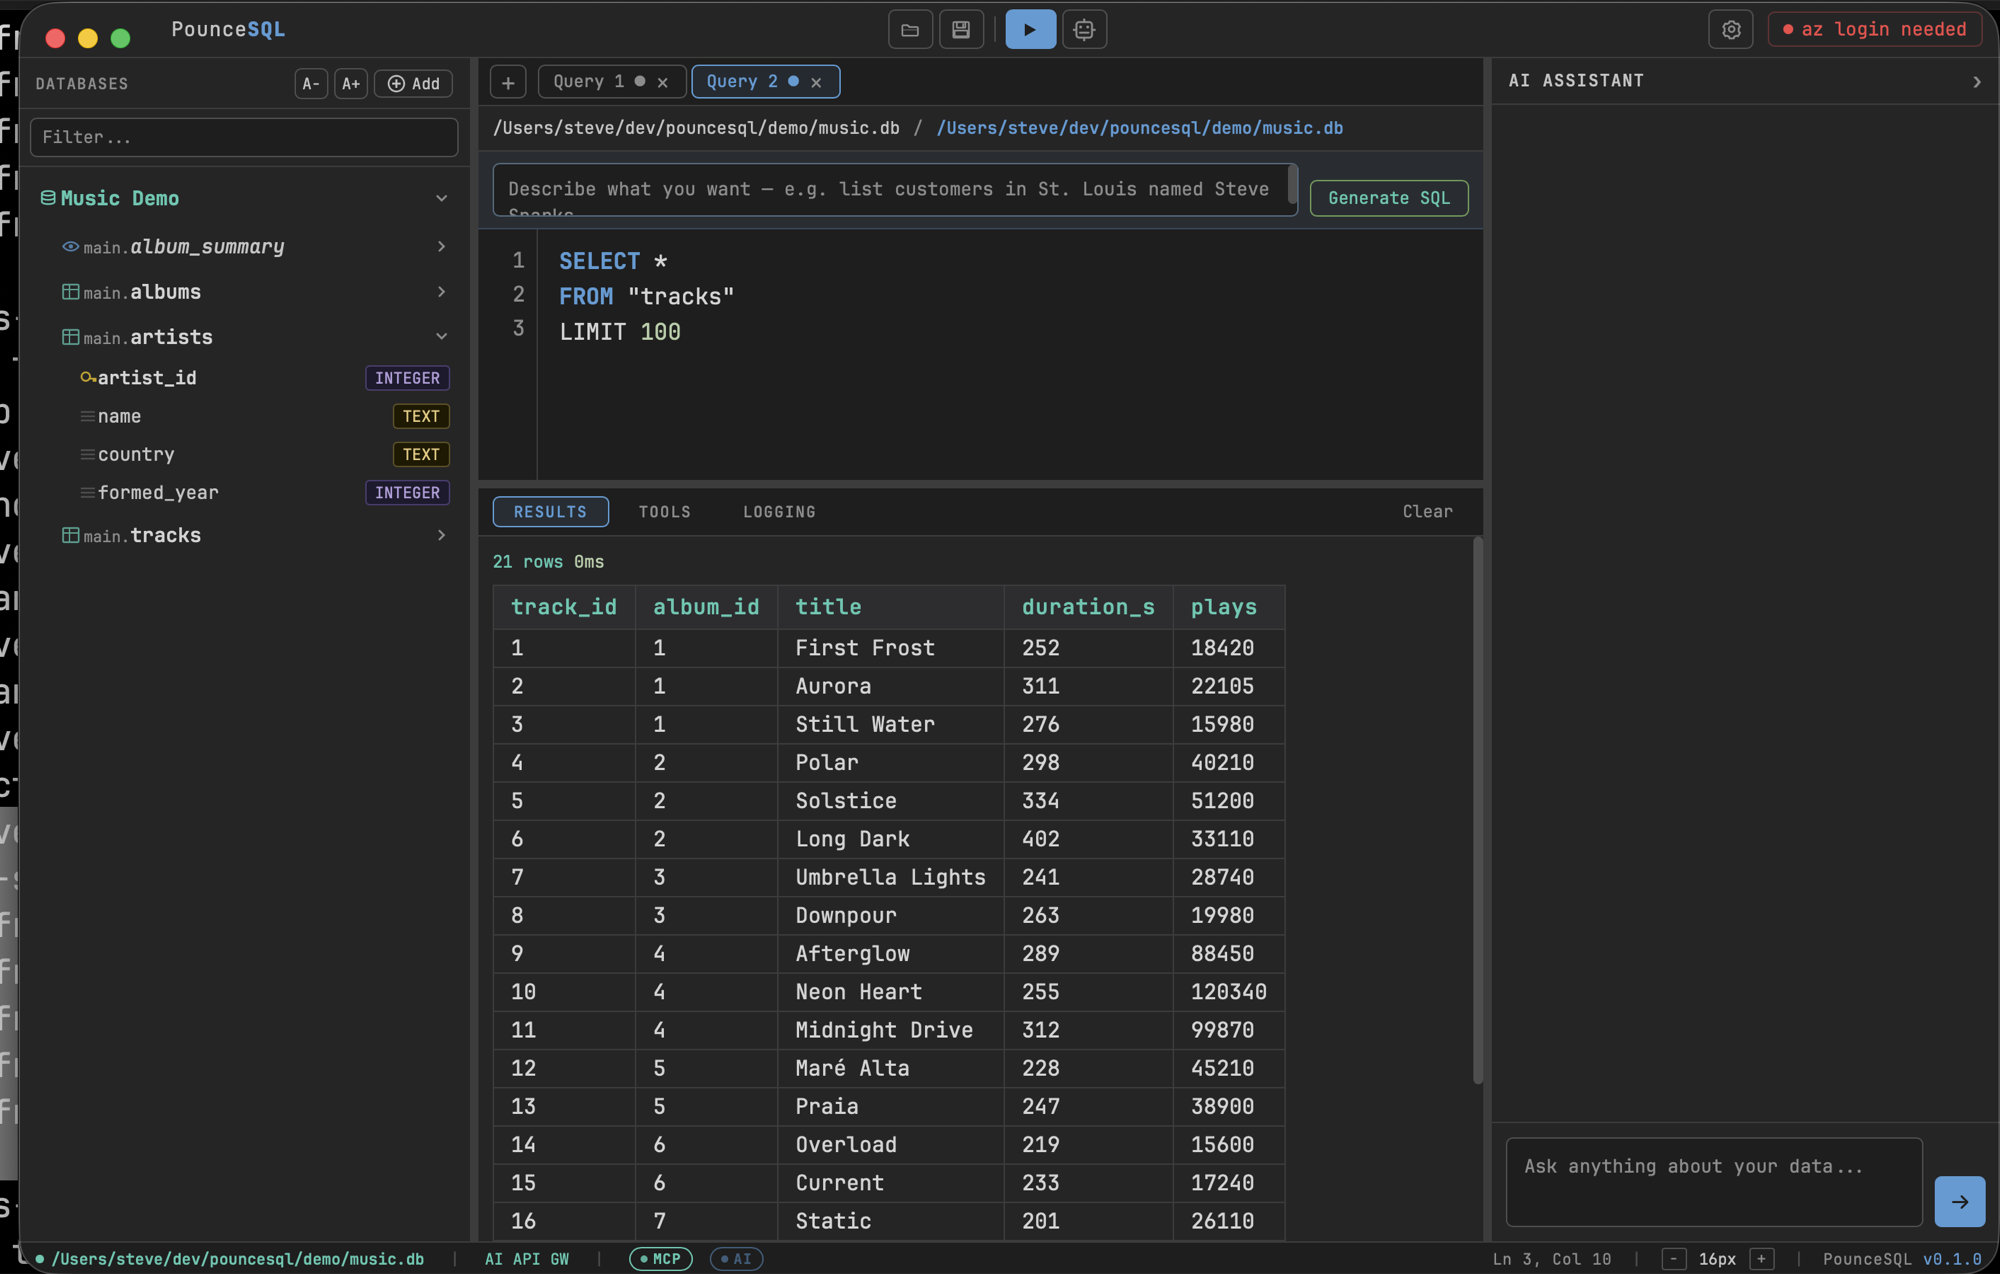The image size is (2000, 1274).
Task: Focus the database Filter field
Action: point(244,137)
